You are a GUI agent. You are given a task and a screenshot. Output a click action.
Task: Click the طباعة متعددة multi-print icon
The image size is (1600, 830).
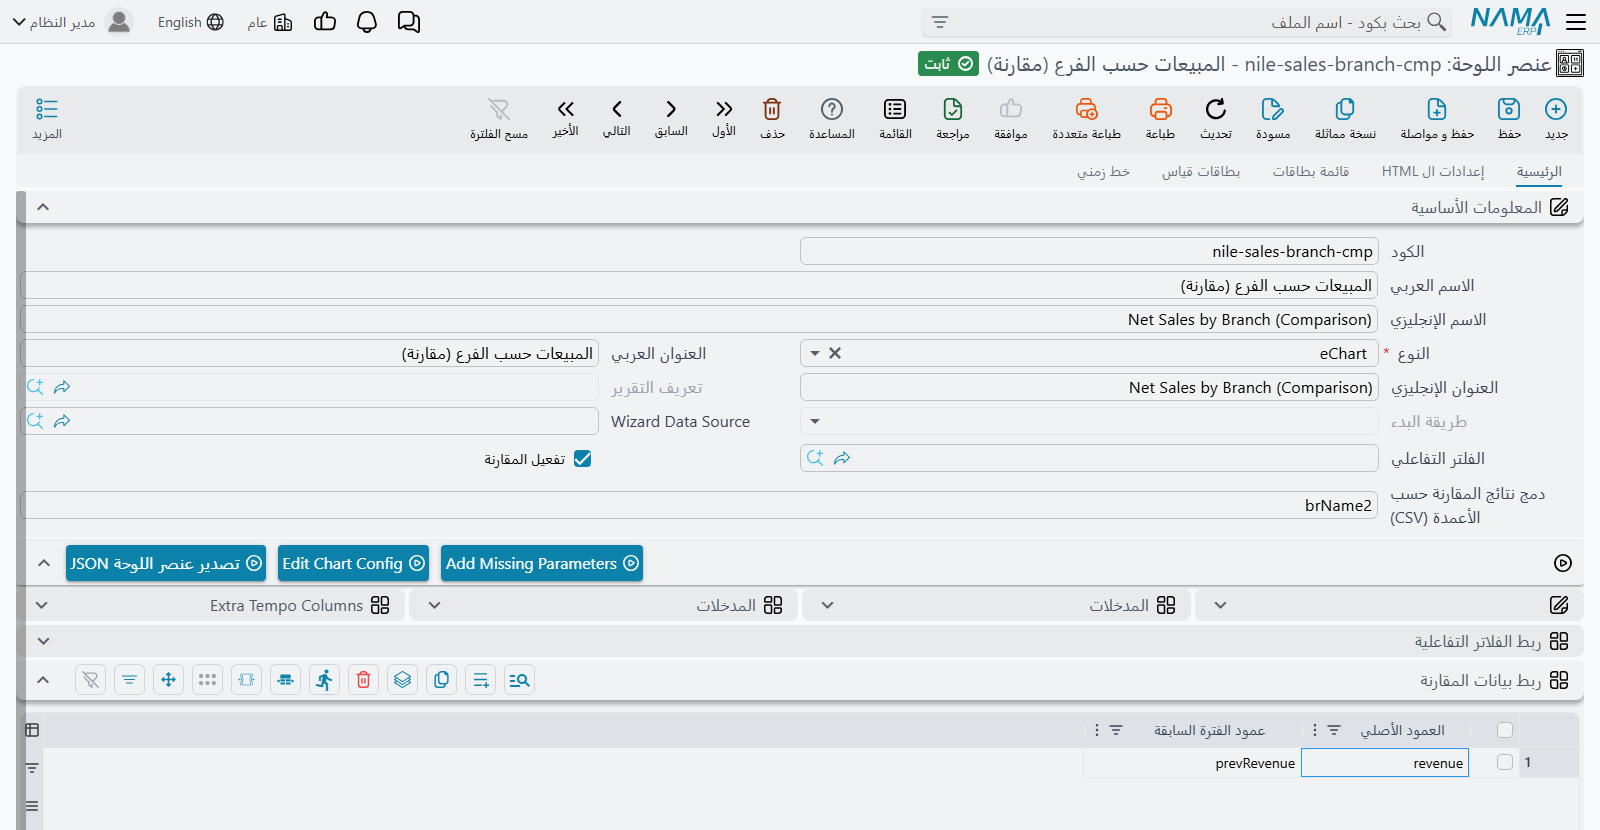pos(1087,109)
